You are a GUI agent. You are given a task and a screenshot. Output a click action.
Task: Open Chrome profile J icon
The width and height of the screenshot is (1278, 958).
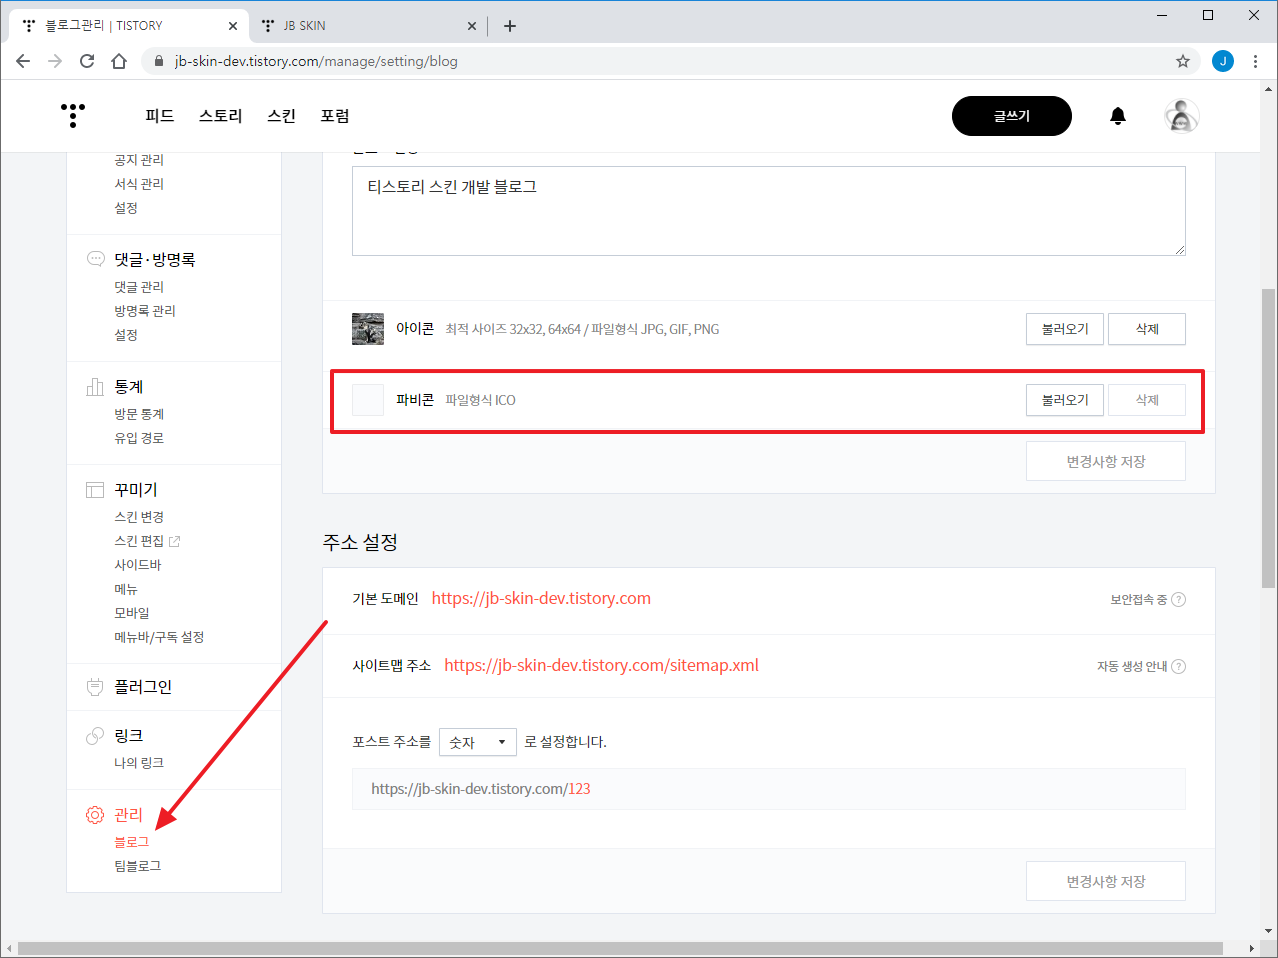(1222, 61)
